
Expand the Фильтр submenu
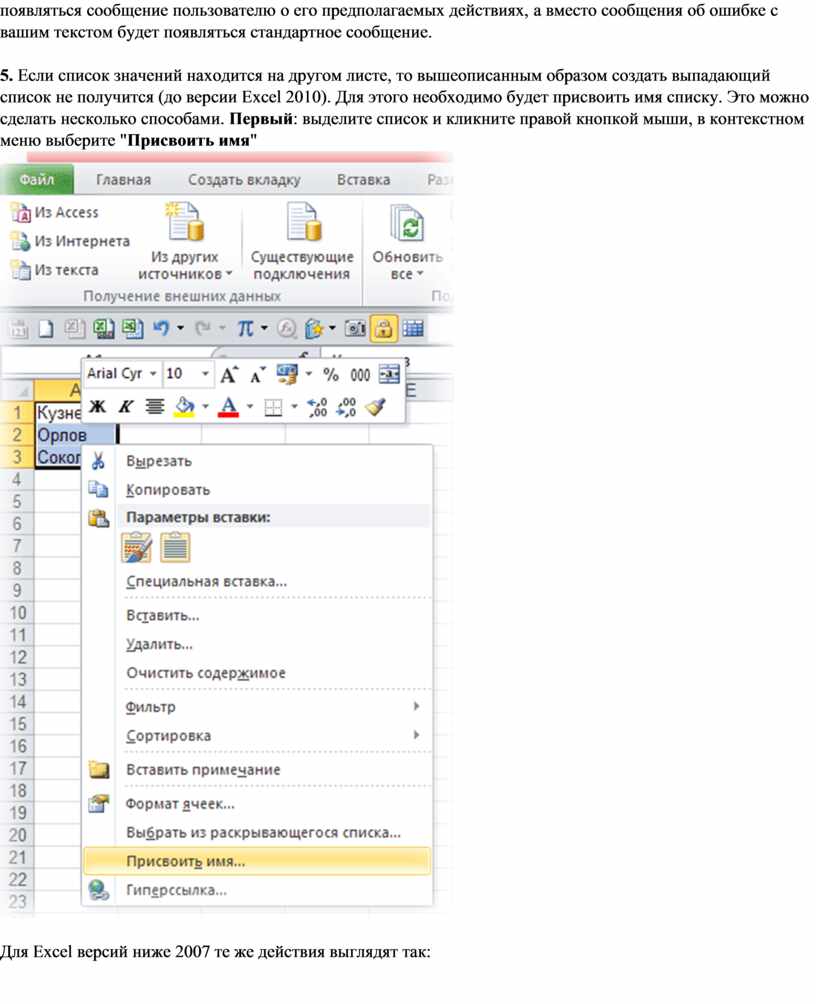click(256, 708)
